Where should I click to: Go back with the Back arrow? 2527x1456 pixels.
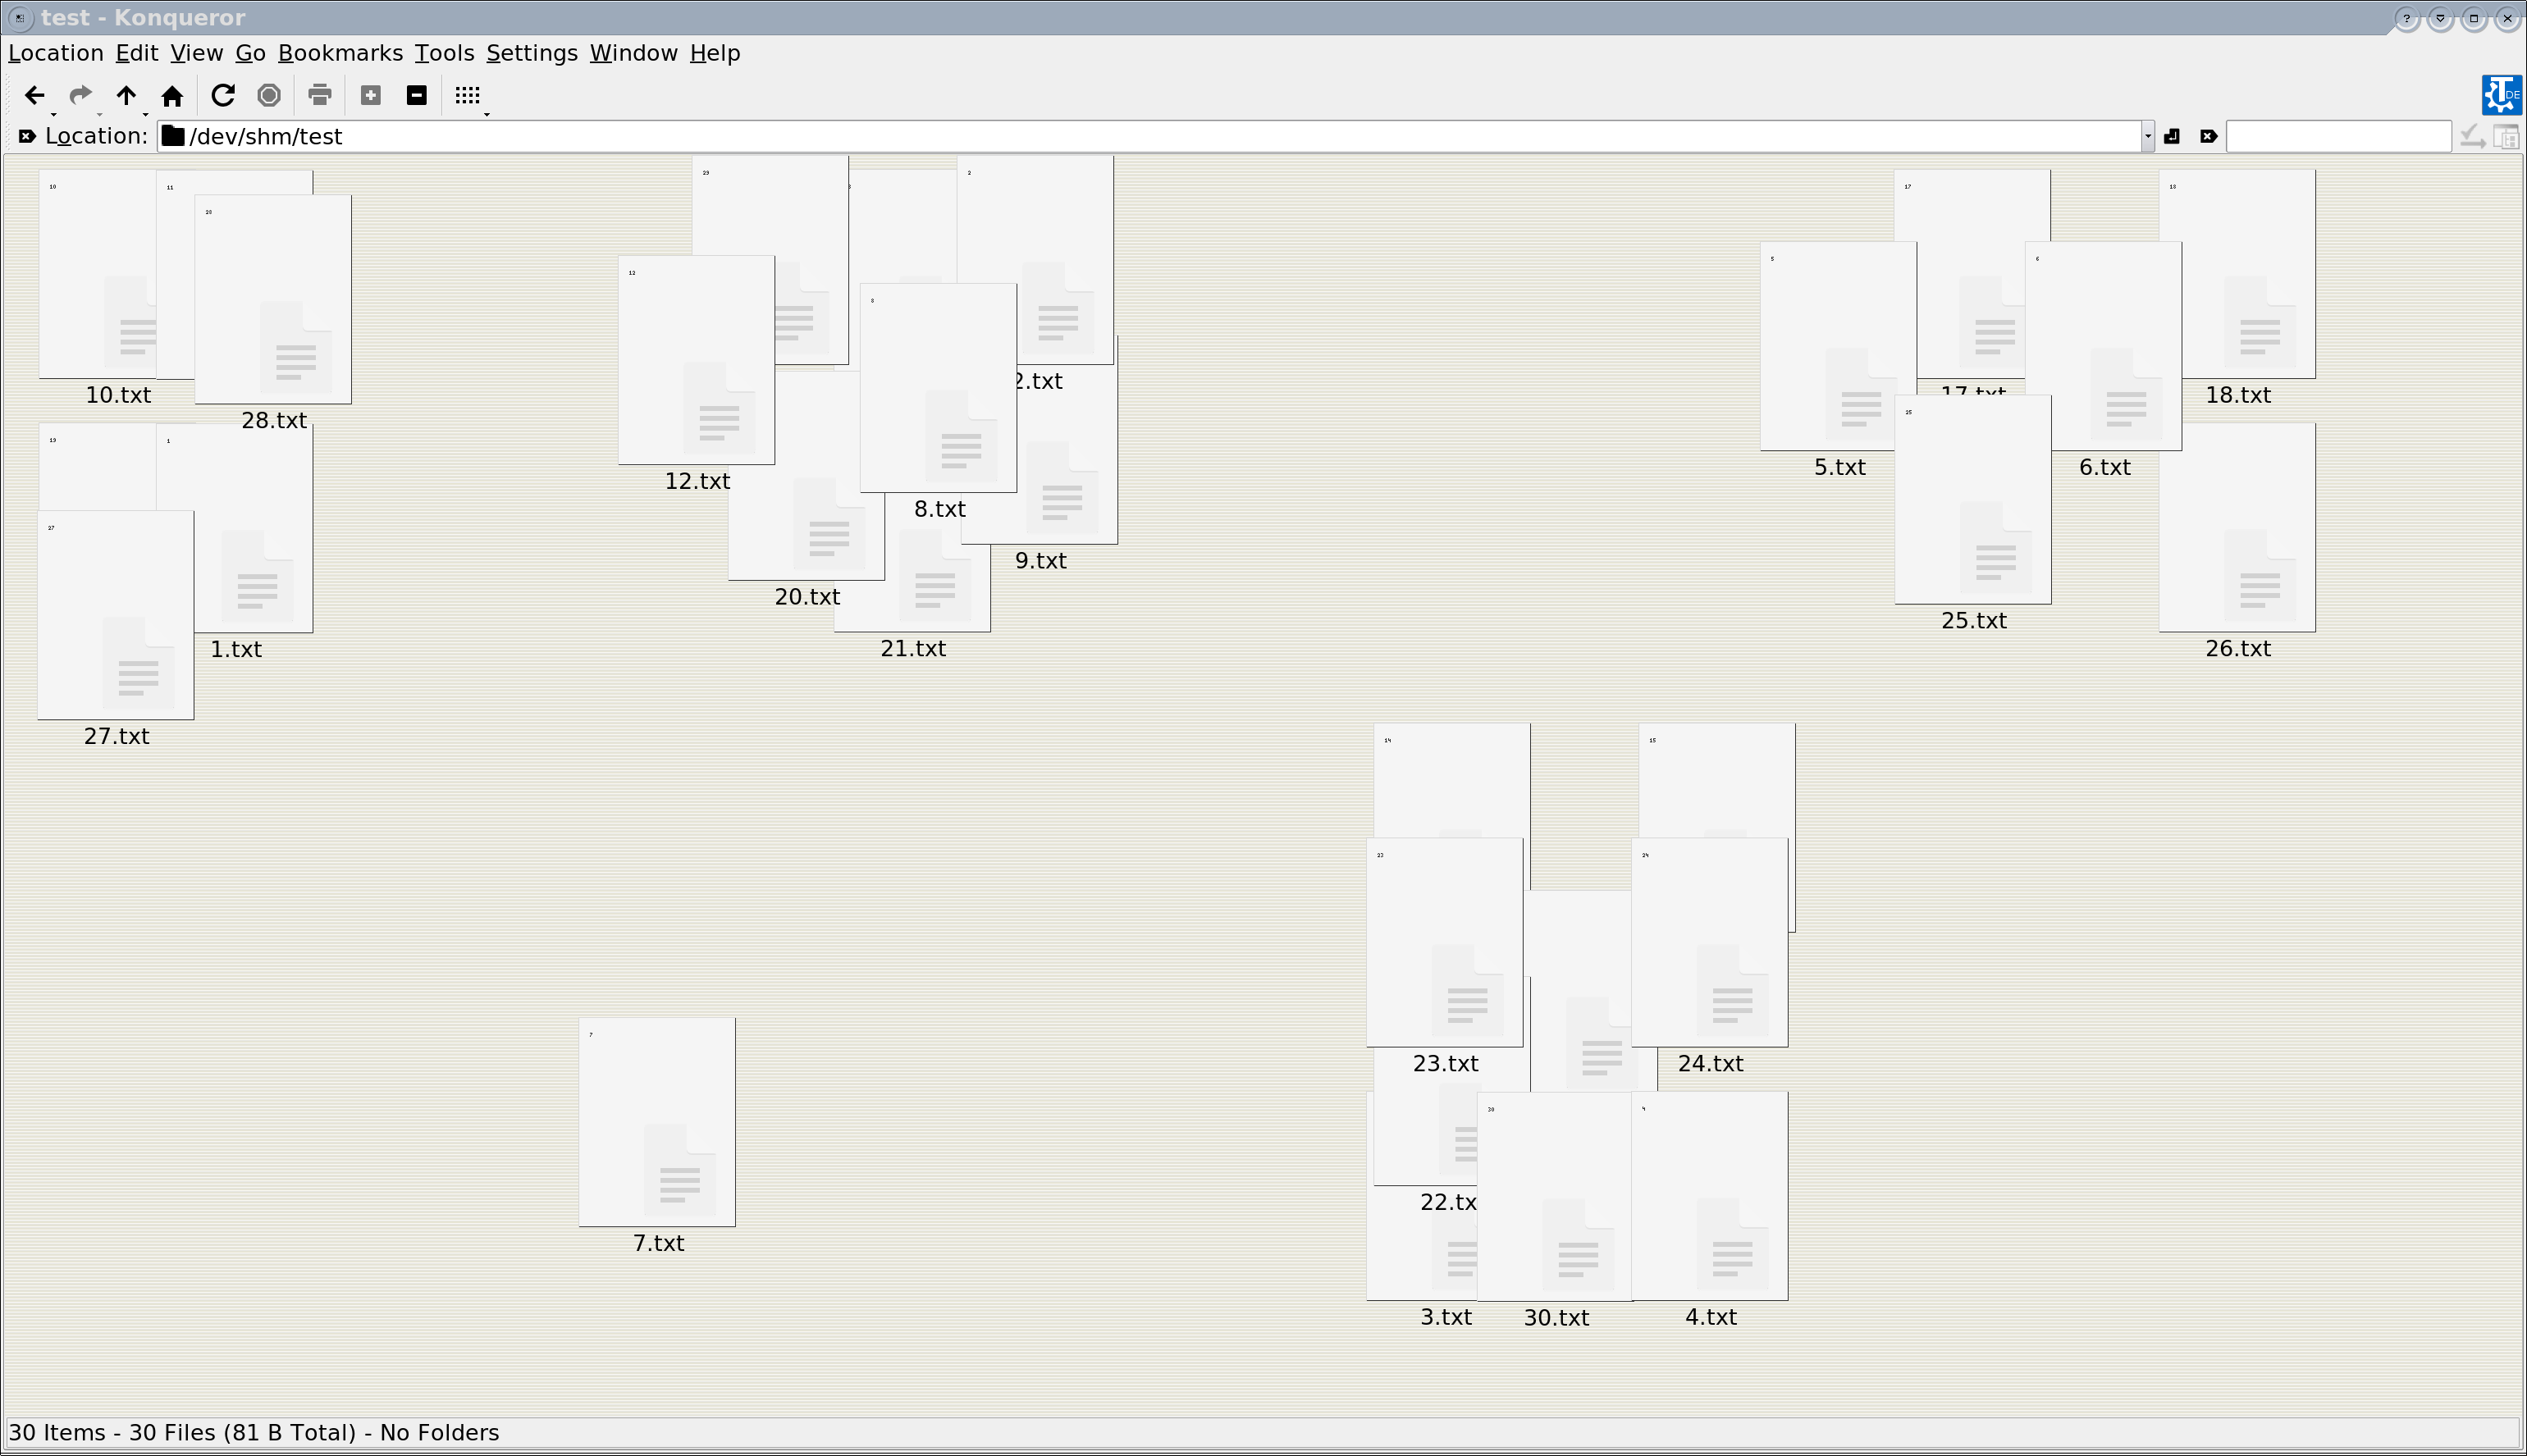(34, 95)
